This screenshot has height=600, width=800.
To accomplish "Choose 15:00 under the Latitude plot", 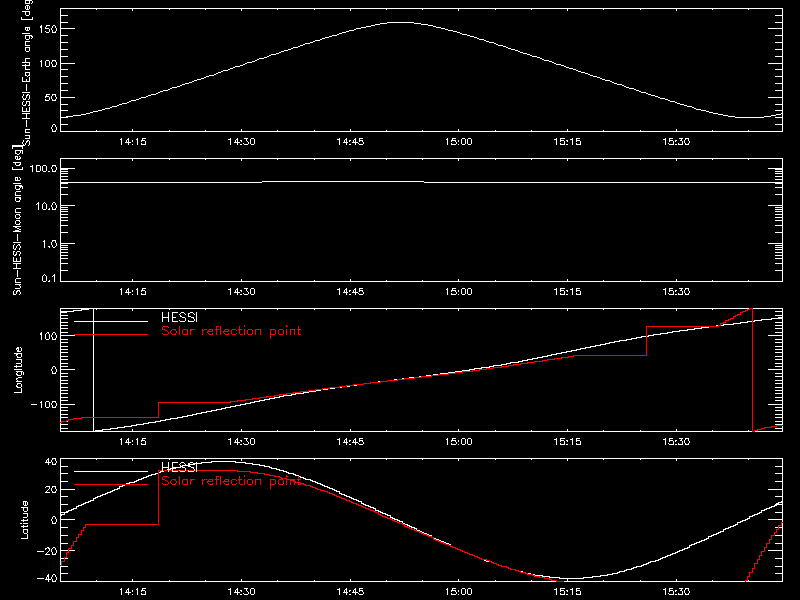I will pos(459,592).
